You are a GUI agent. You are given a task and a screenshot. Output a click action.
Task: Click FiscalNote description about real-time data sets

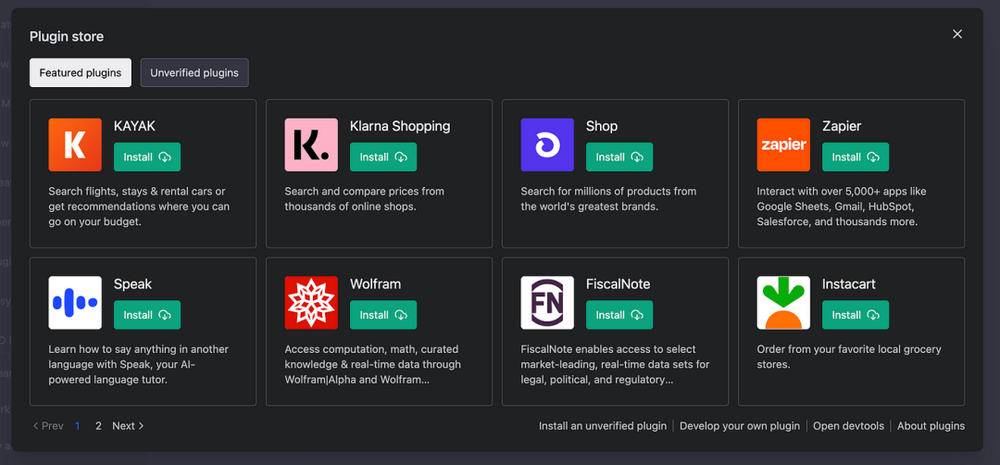click(x=615, y=365)
